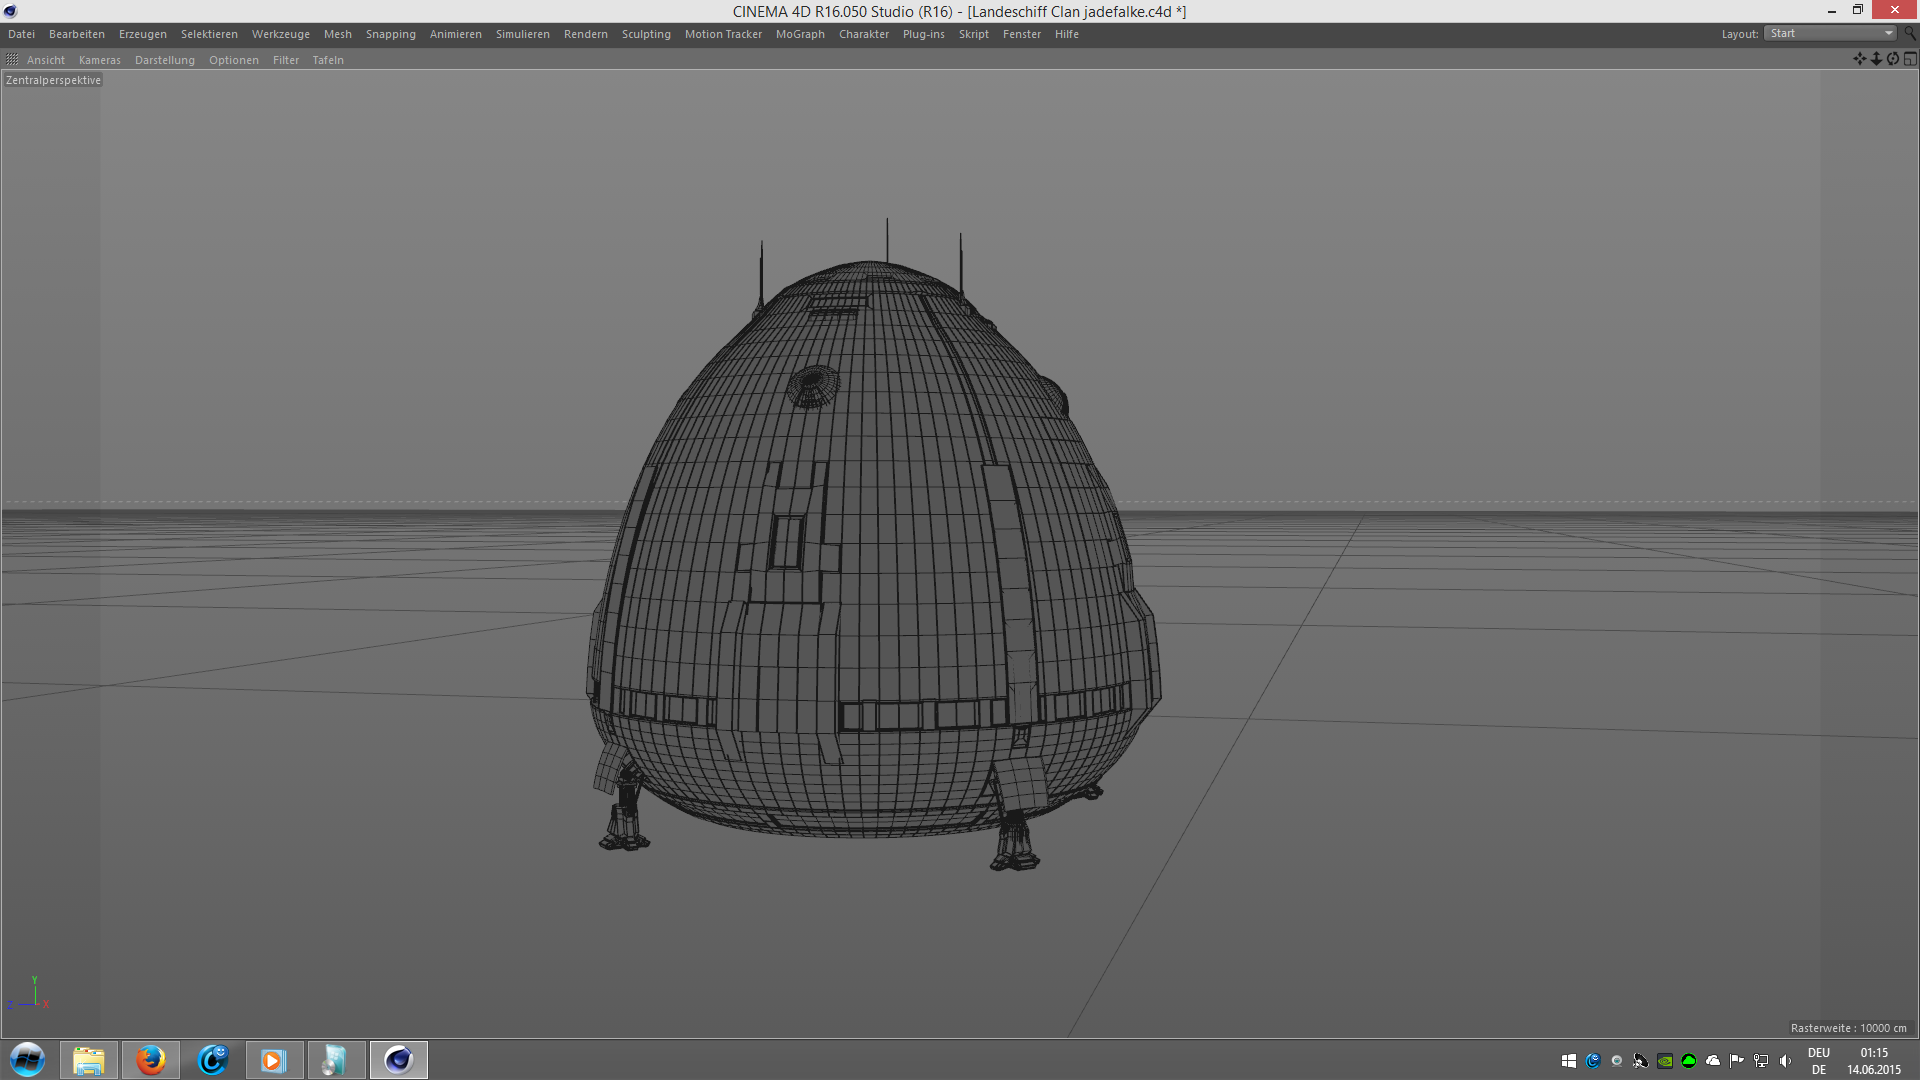
Task: Click the Cinema 4D logo in title bar
Action: [x=11, y=11]
